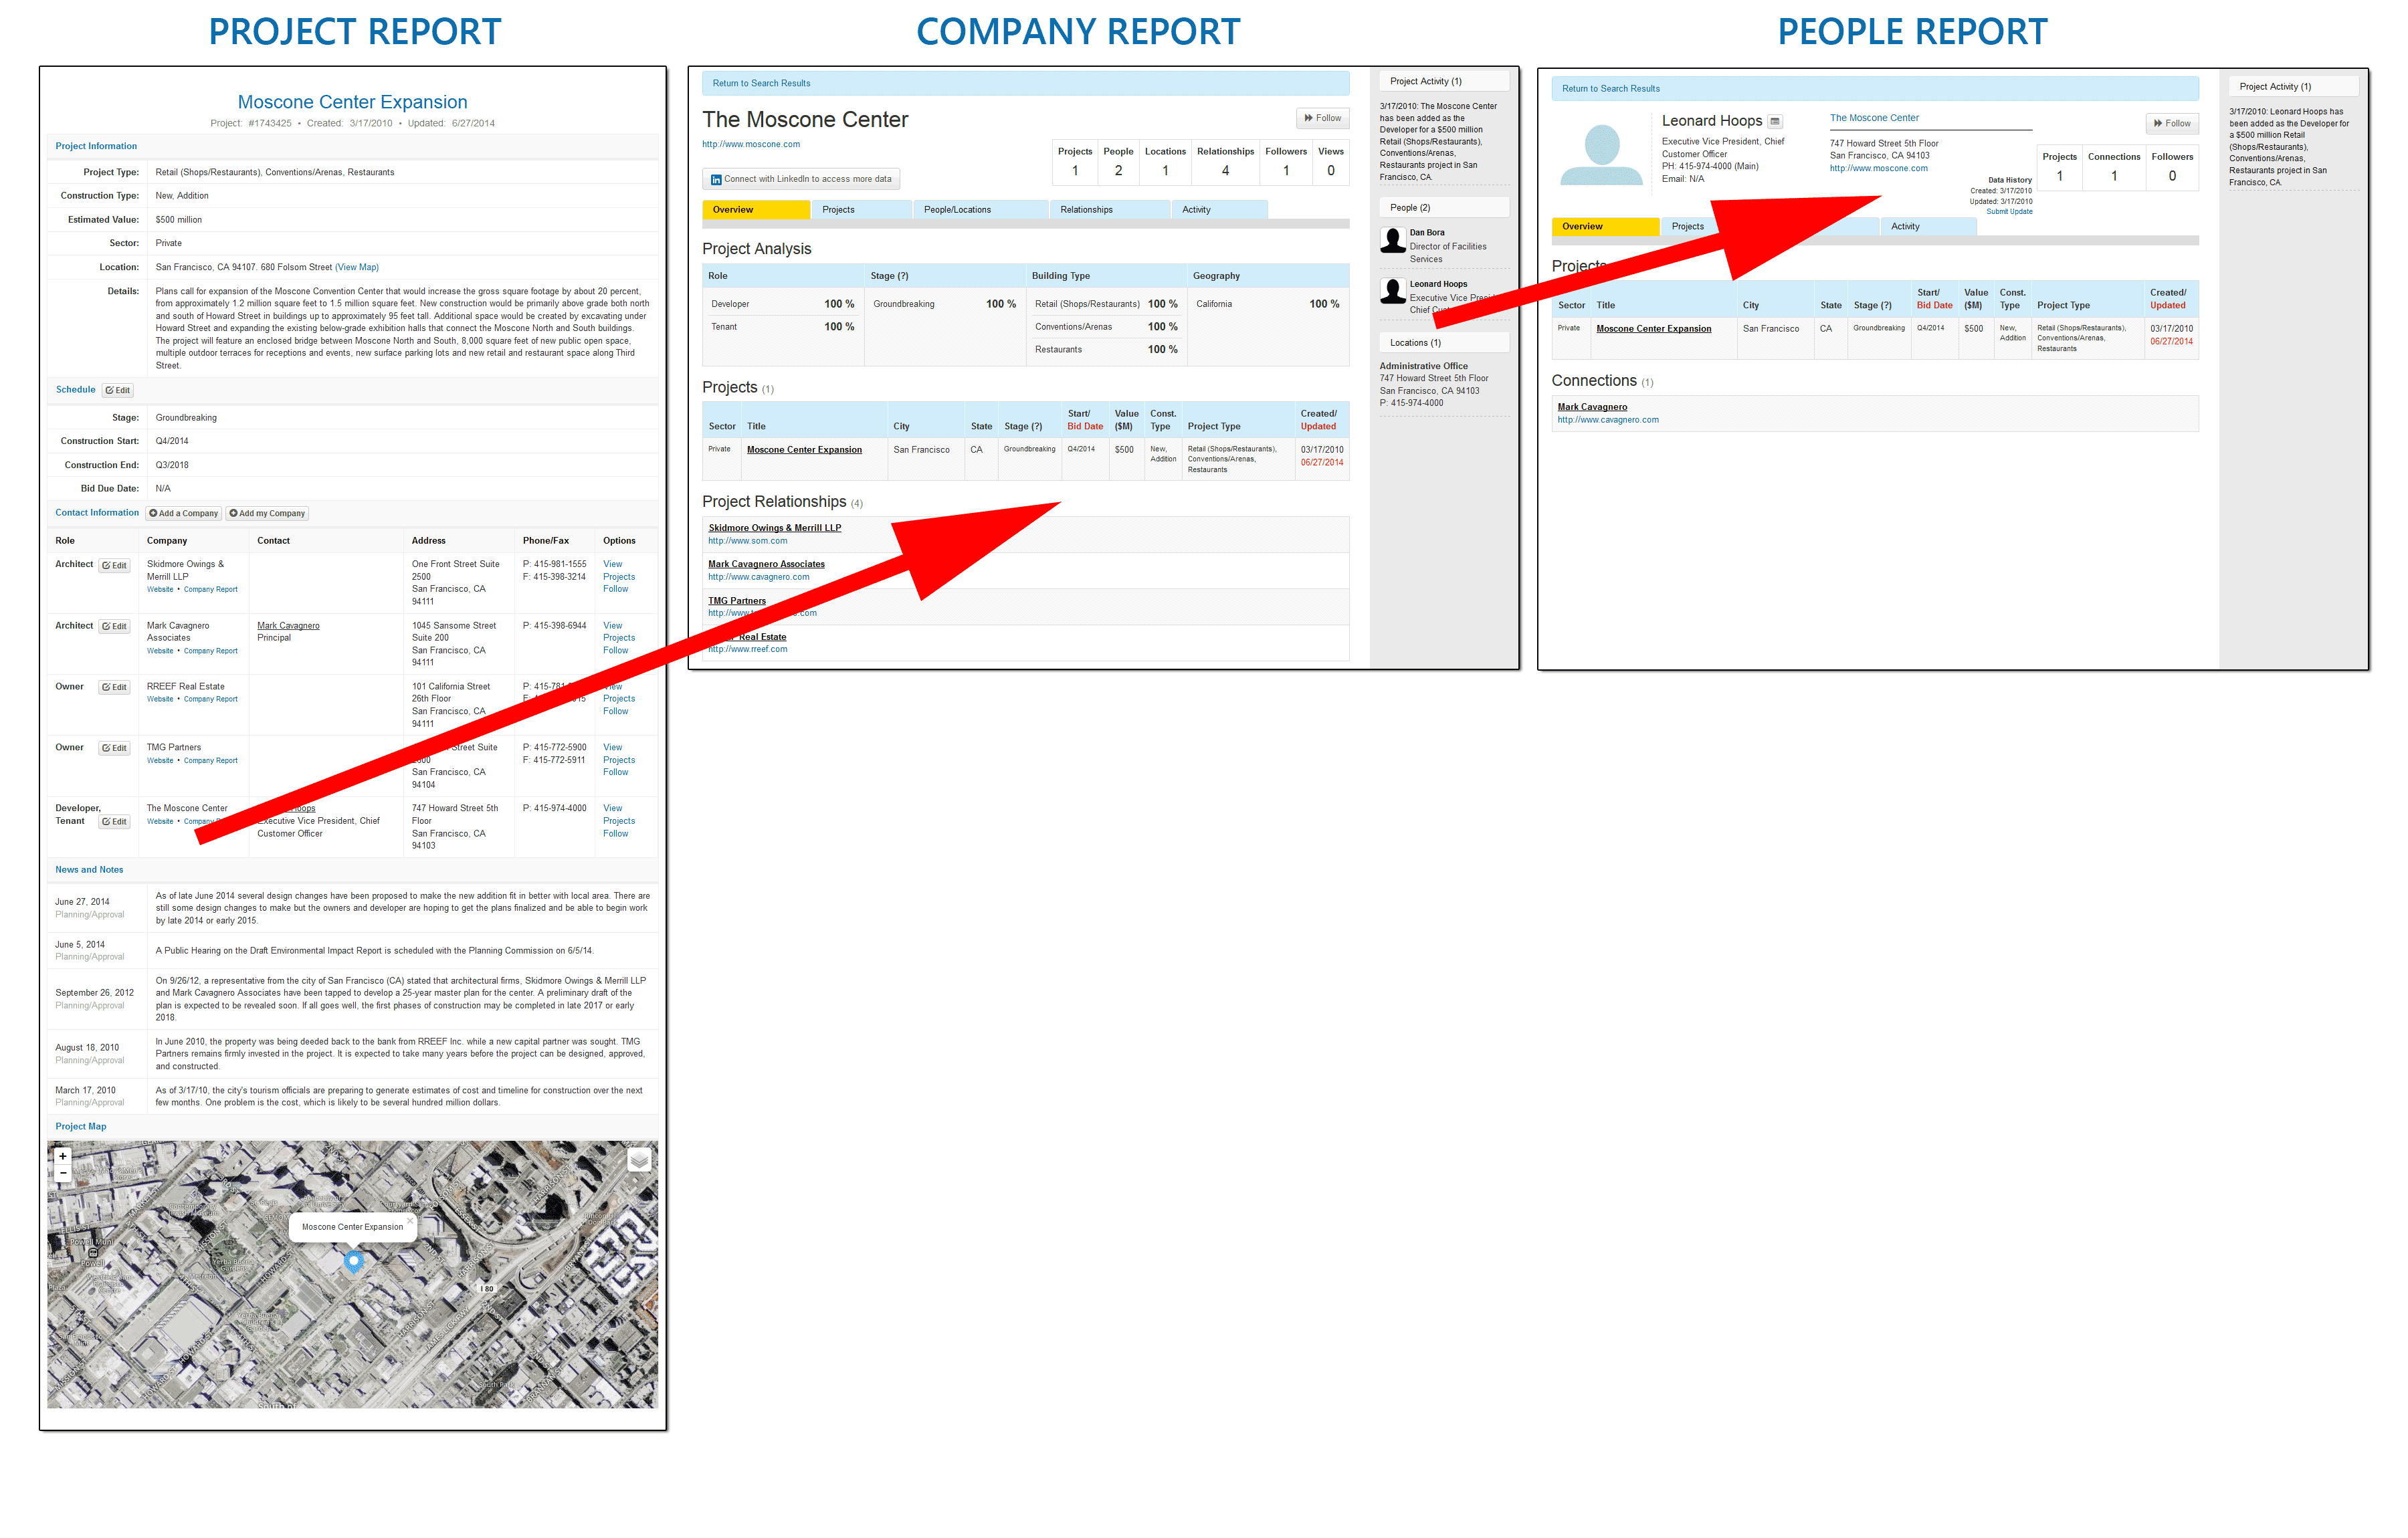Image resolution: width=2408 pixels, height=1538 pixels.
Task: Open Mark Cavagnero connection link
Action: pyautogui.click(x=1592, y=407)
